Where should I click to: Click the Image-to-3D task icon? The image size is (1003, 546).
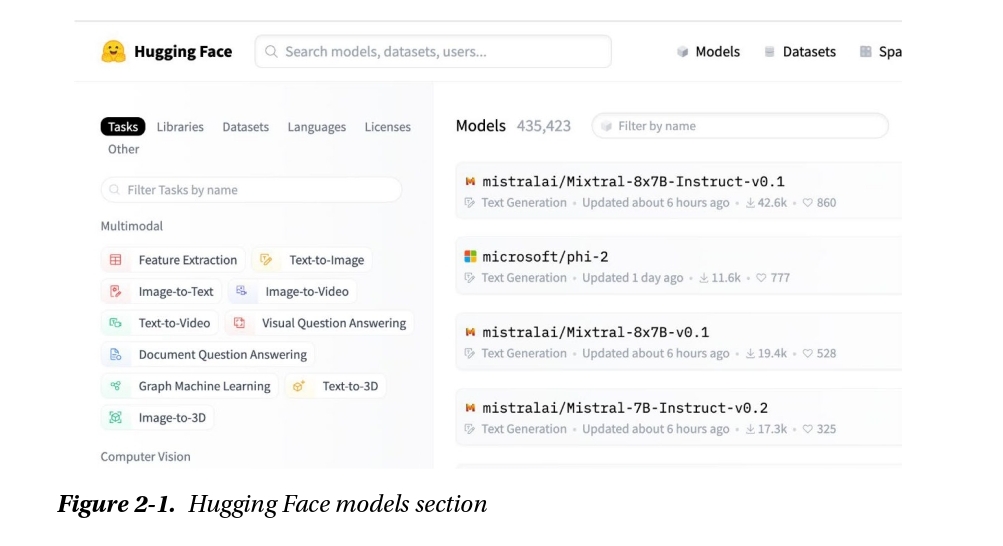tap(116, 418)
